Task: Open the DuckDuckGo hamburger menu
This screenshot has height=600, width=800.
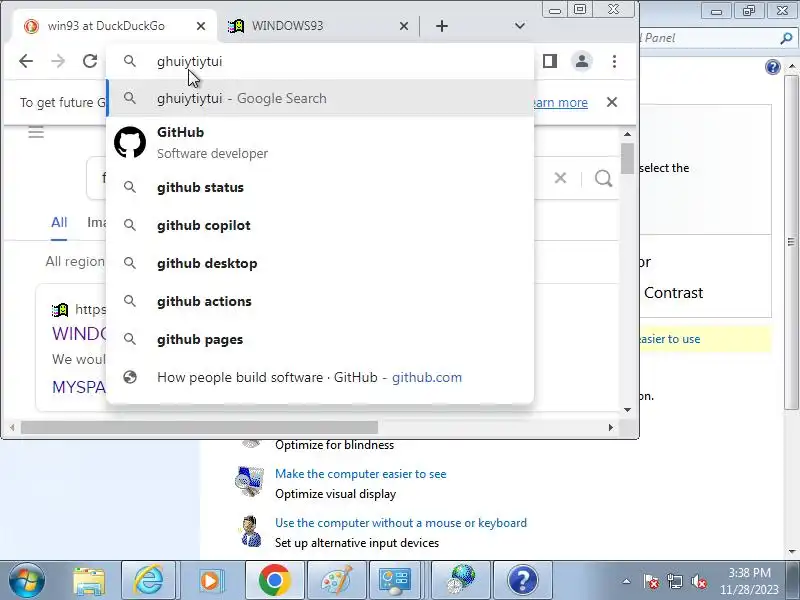Action: [36, 133]
